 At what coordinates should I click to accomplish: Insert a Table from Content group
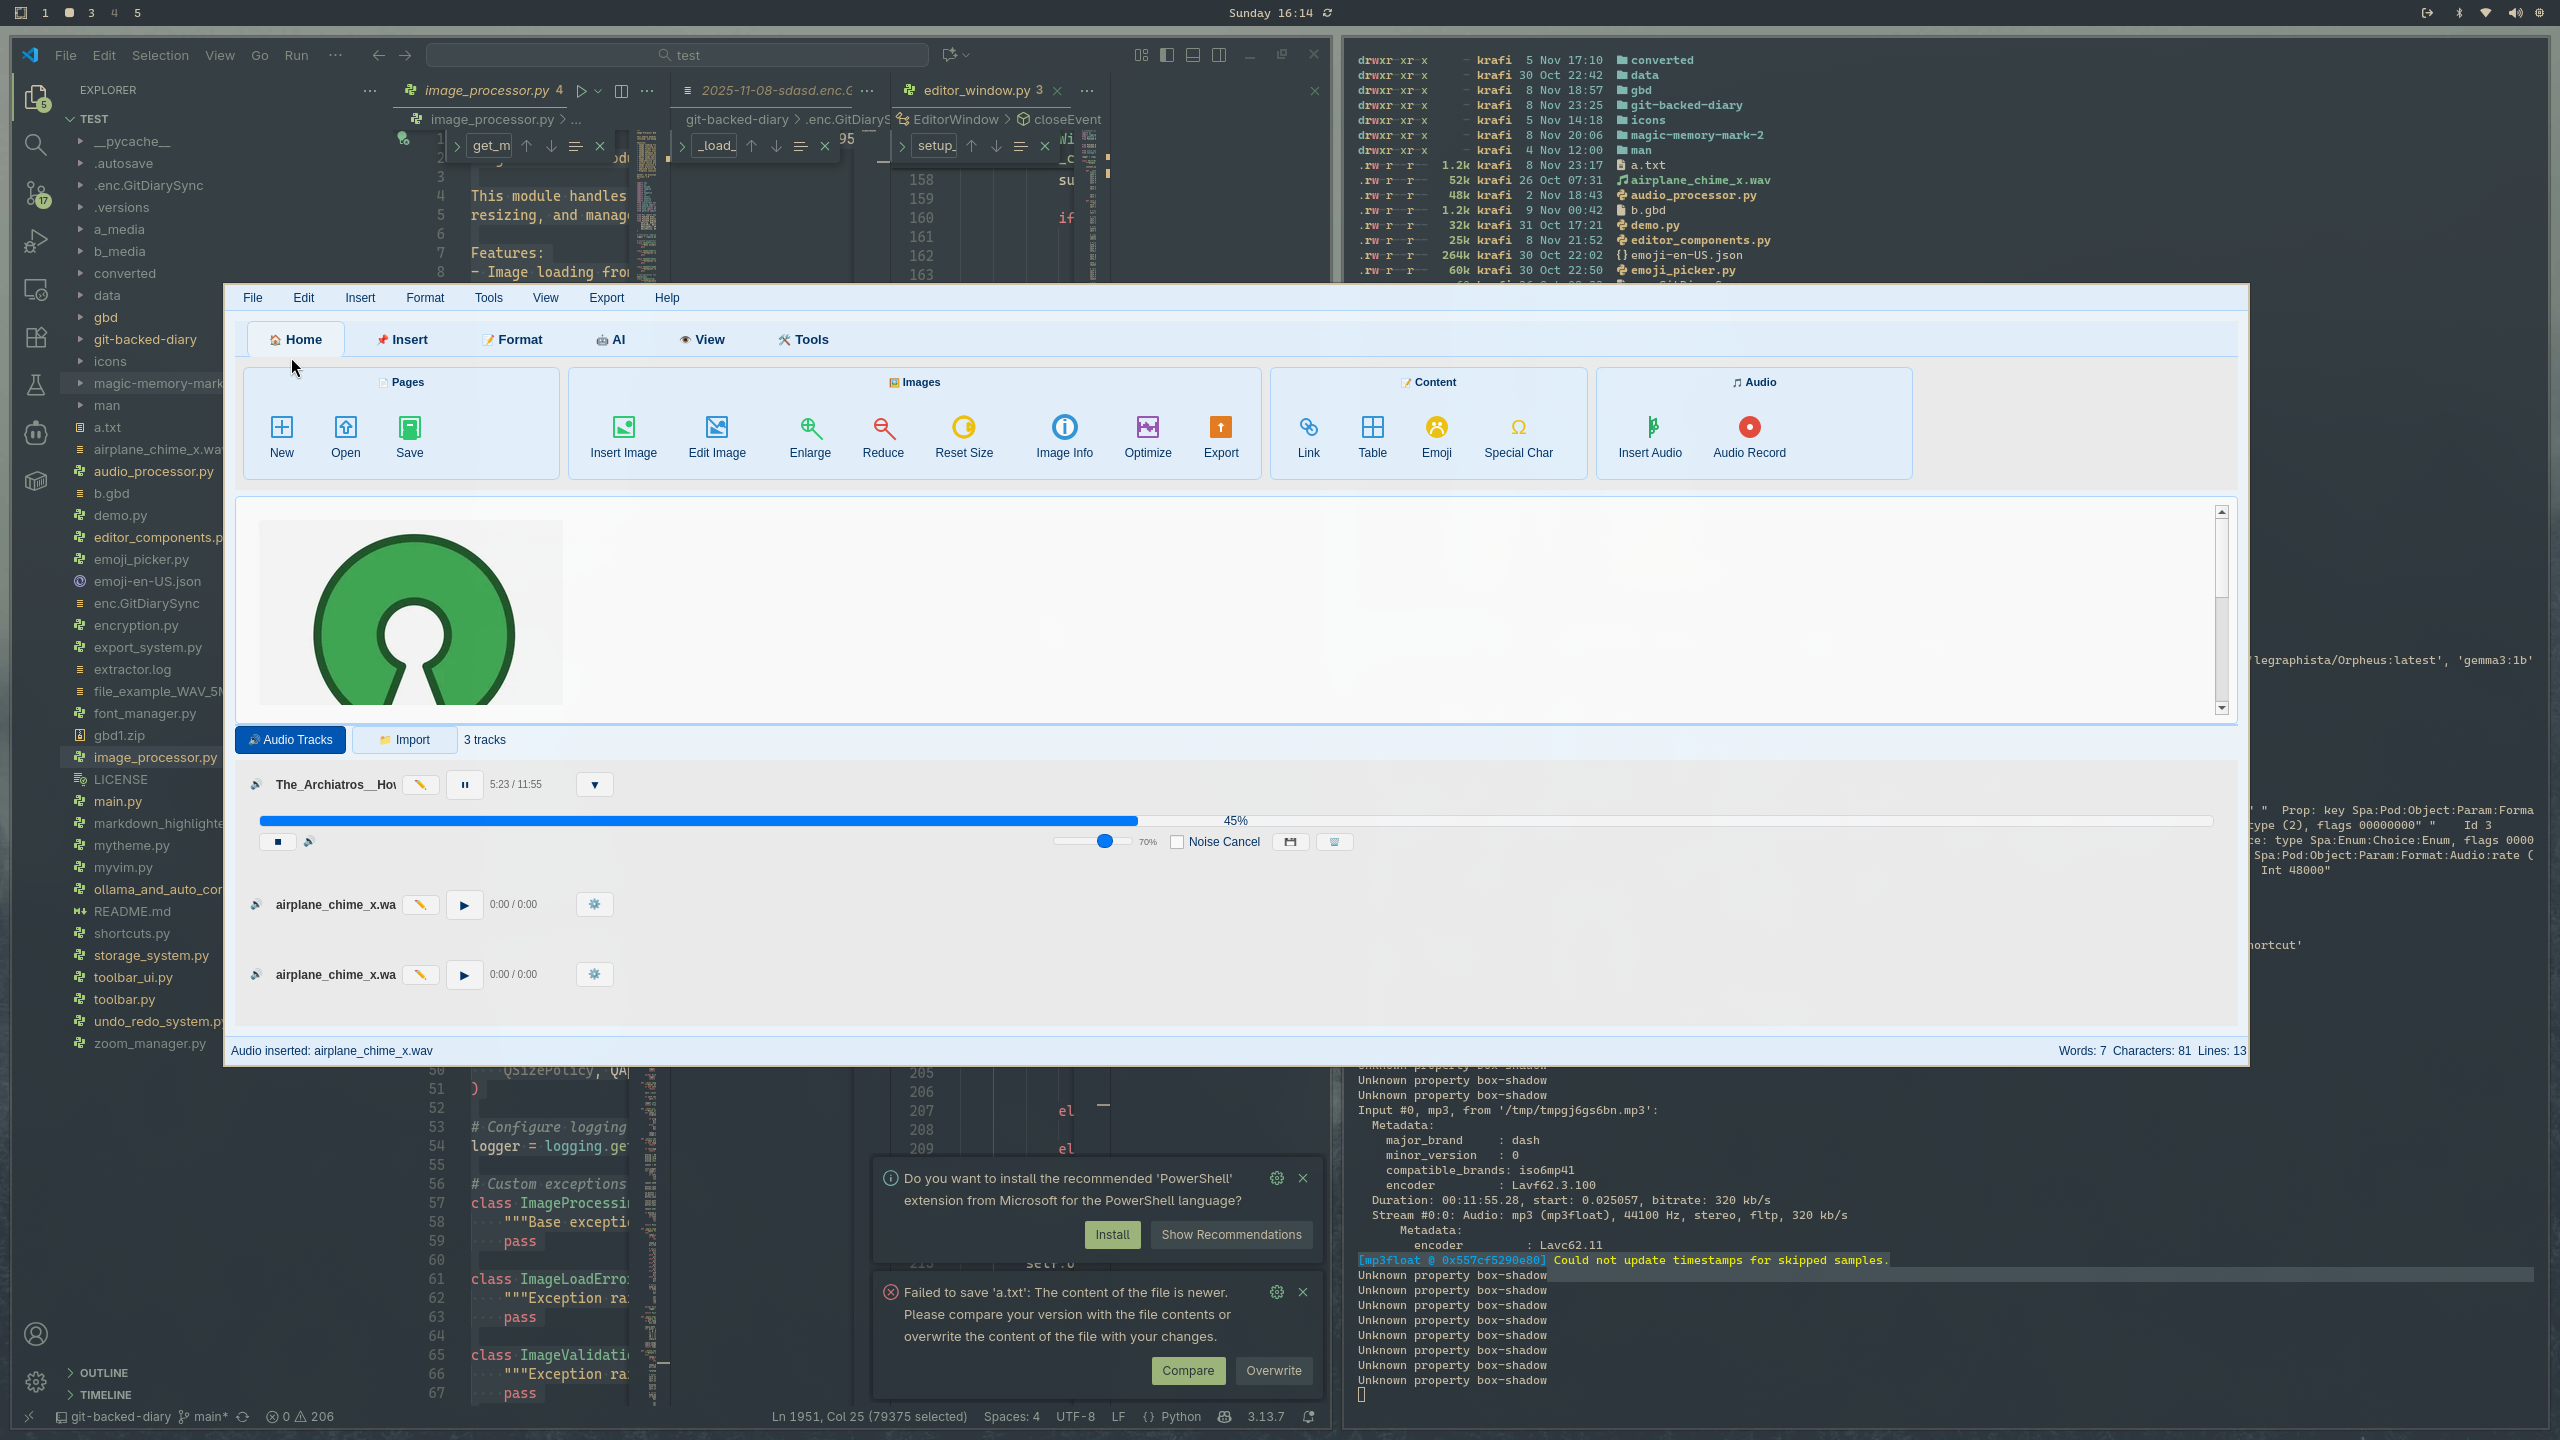point(1372,428)
